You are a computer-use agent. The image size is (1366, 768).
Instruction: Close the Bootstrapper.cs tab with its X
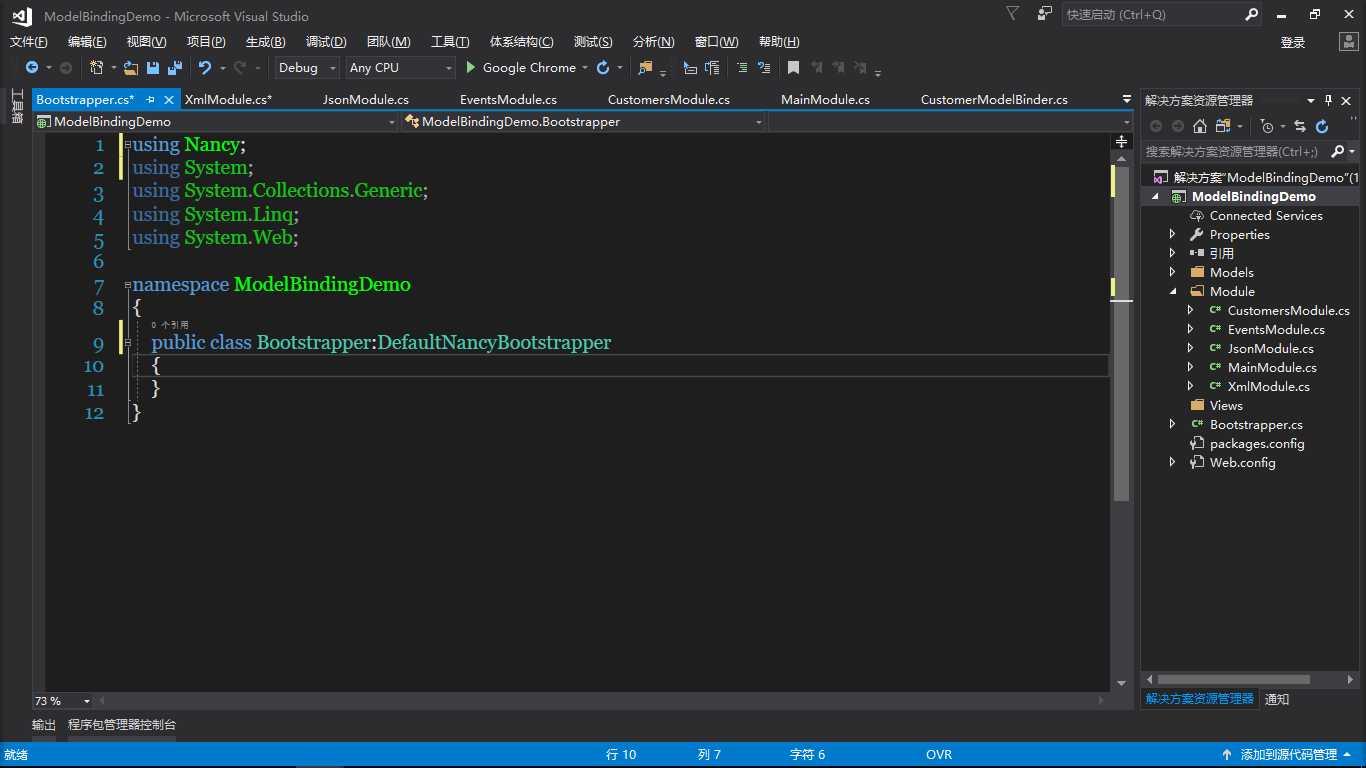click(x=169, y=100)
